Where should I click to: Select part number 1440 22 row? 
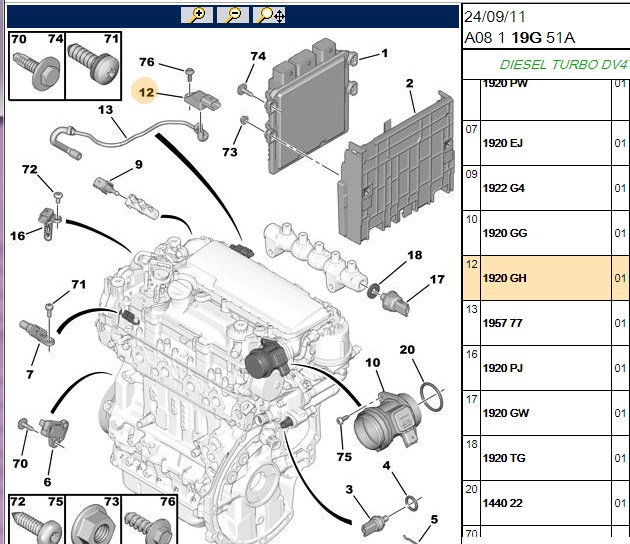(x=546, y=503)
